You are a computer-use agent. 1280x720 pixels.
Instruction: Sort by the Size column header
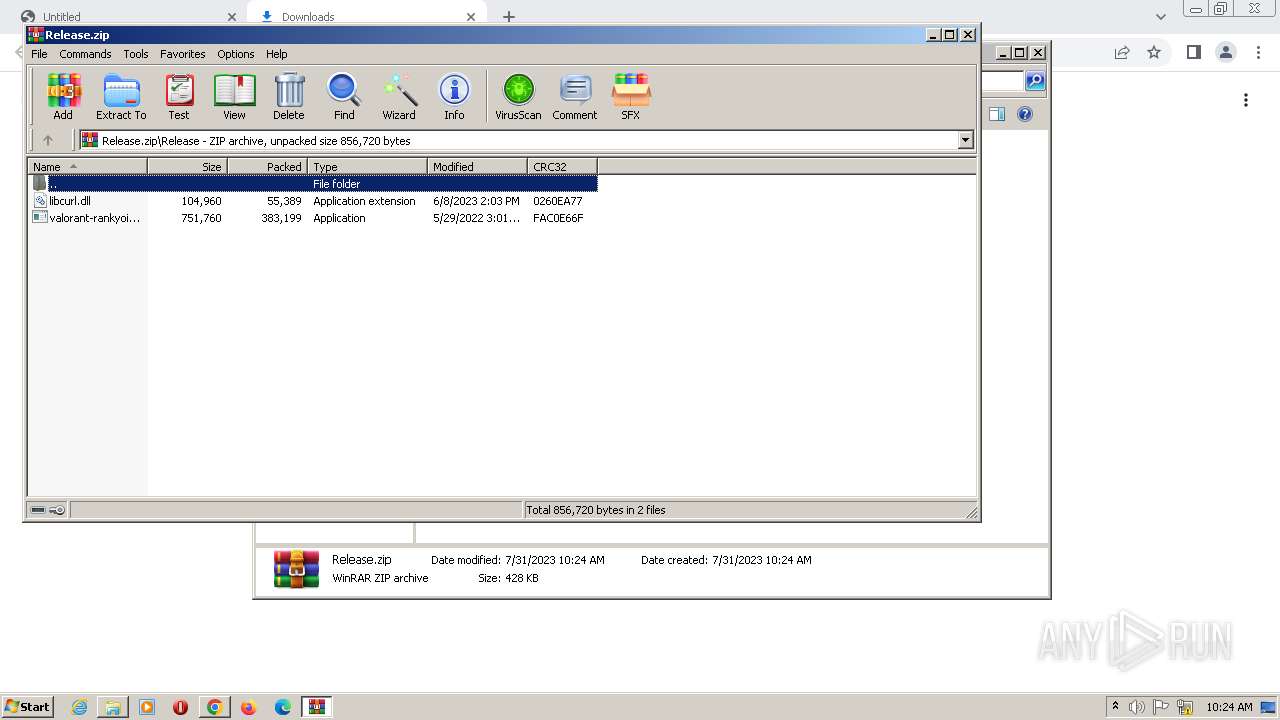coord(187,166)
